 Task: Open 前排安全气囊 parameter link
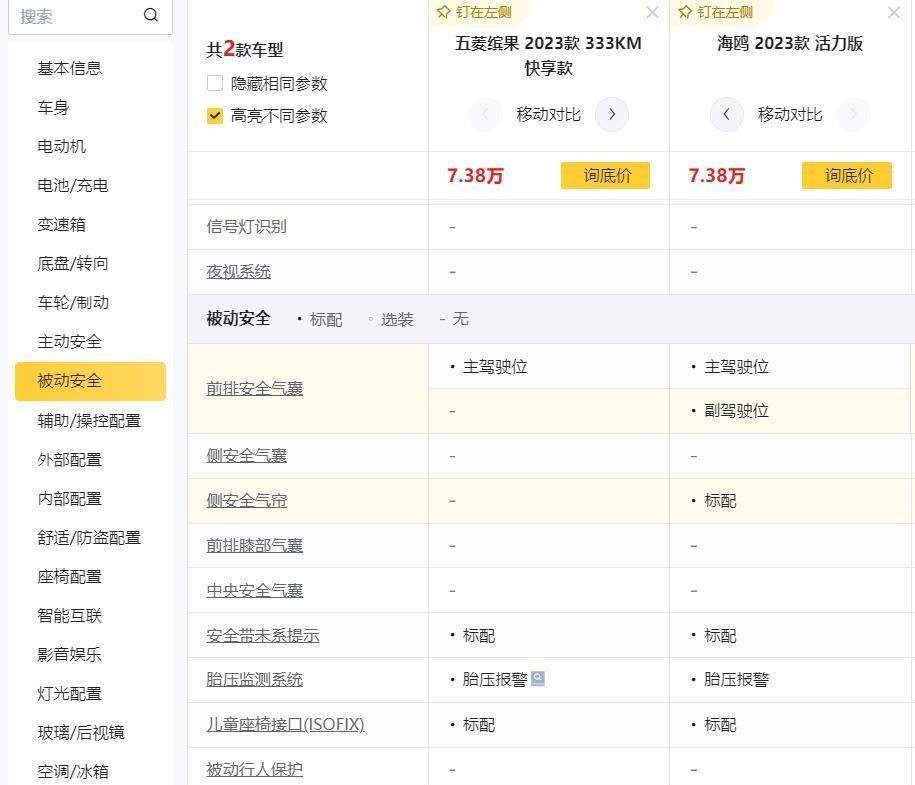254,389
